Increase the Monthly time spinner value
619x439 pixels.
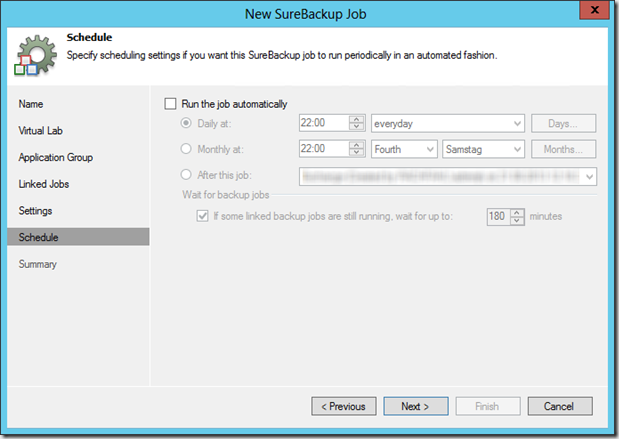[356, 145]
